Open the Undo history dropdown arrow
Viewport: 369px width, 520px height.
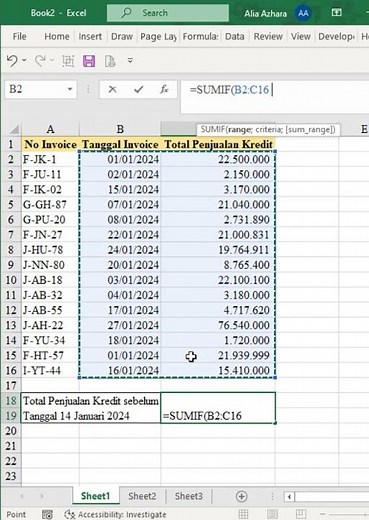coord(24,61)
